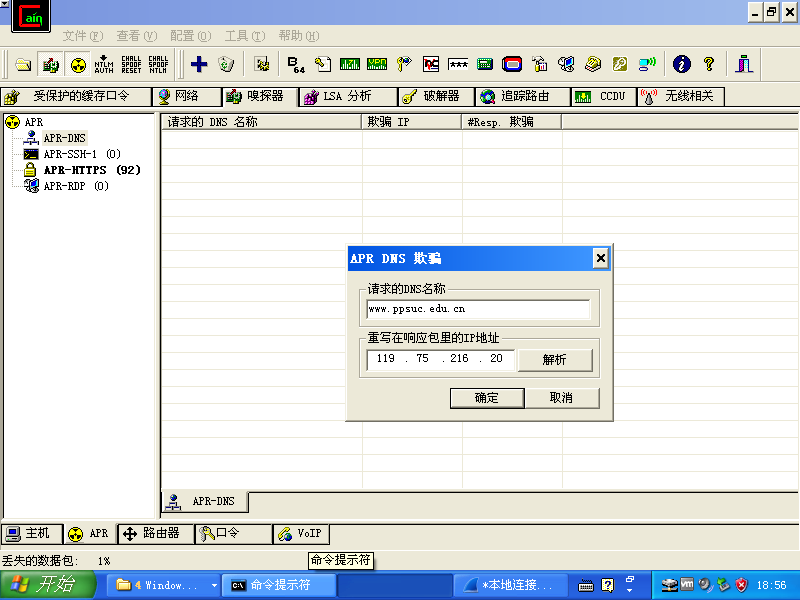Switch to the 破解器 tab
The image size is (800, 600).
(436, 96)
